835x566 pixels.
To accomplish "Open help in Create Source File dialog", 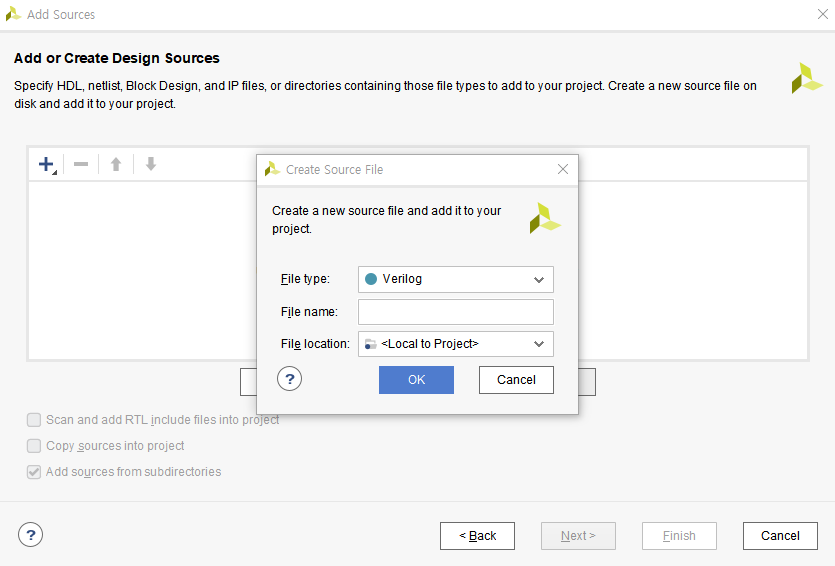I will pyautogui.click(x=290, y=379).
